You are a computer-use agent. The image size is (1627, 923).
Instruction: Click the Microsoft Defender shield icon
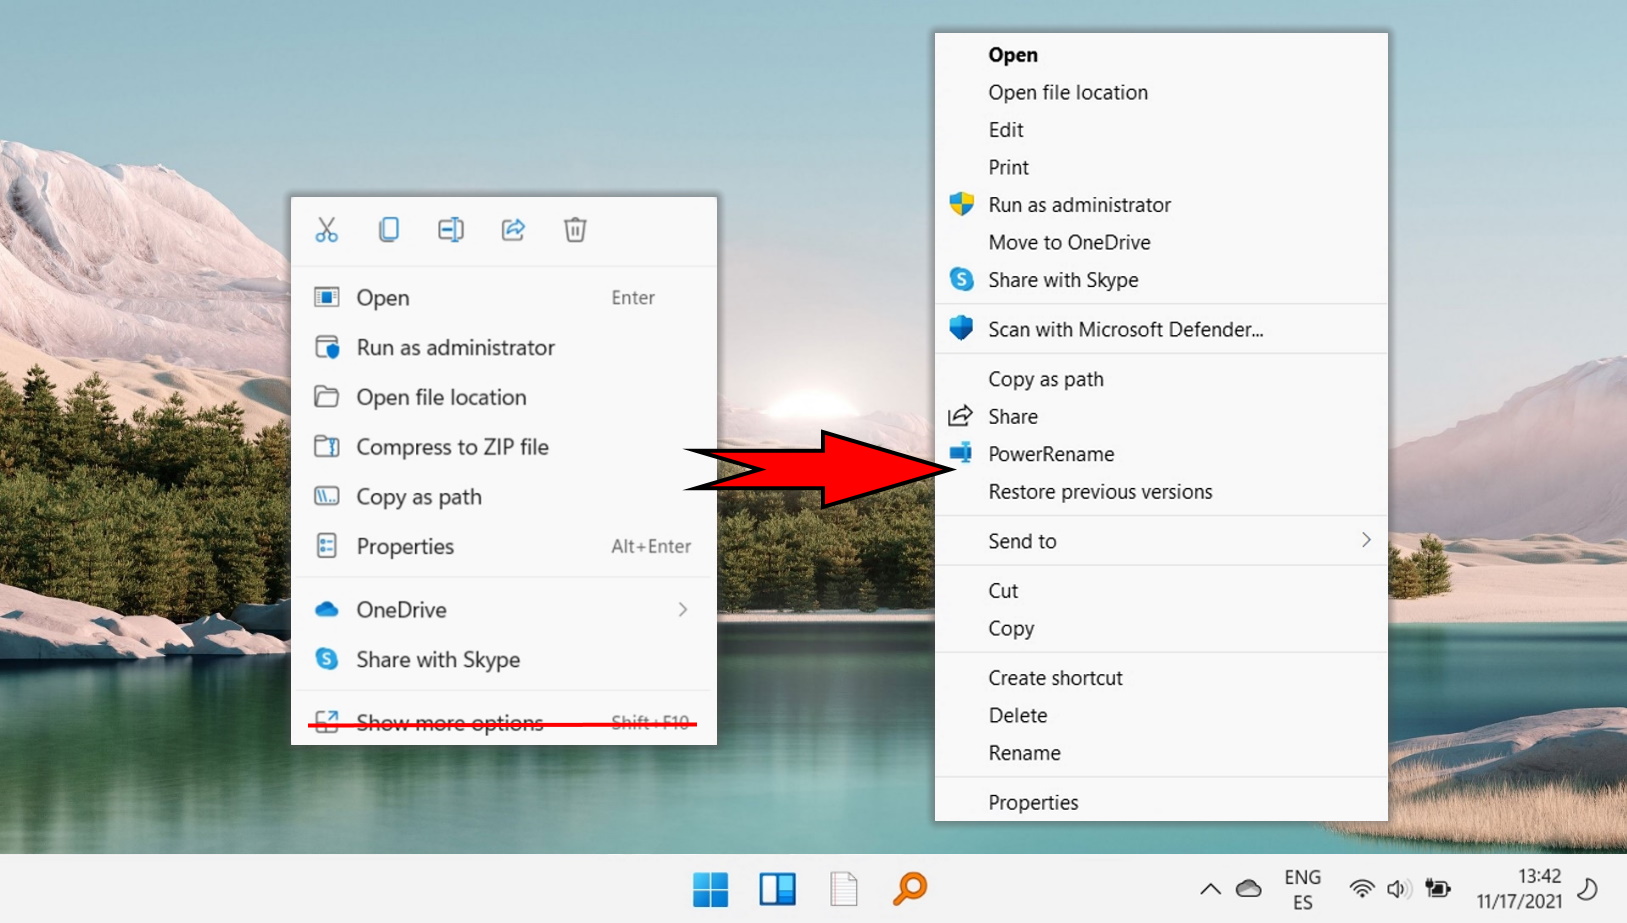tap(961, 328)
